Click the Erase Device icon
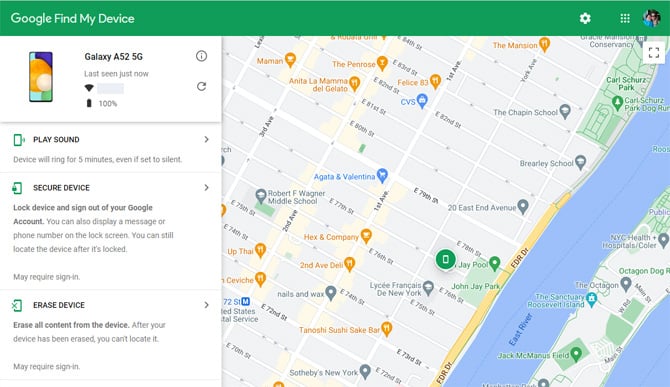 (x=17, y=305)
